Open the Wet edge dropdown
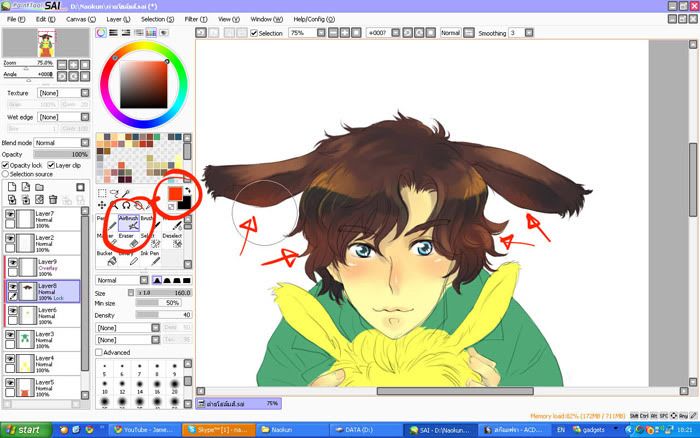The image size is (700, 438). (x=60, y=117)
